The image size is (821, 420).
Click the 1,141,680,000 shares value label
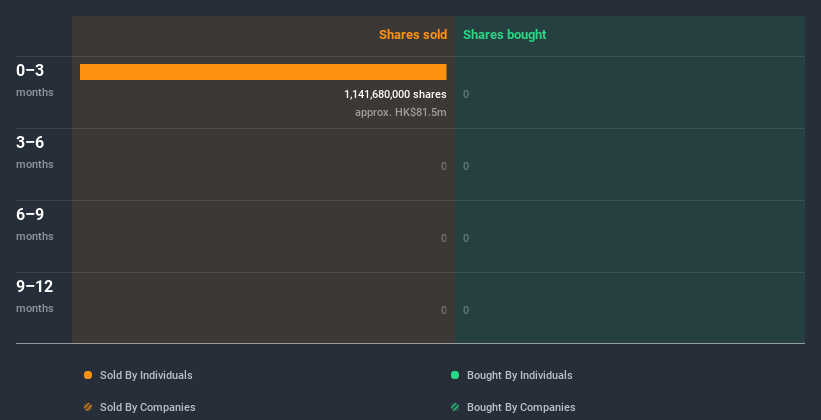click(x=395, y=94)
